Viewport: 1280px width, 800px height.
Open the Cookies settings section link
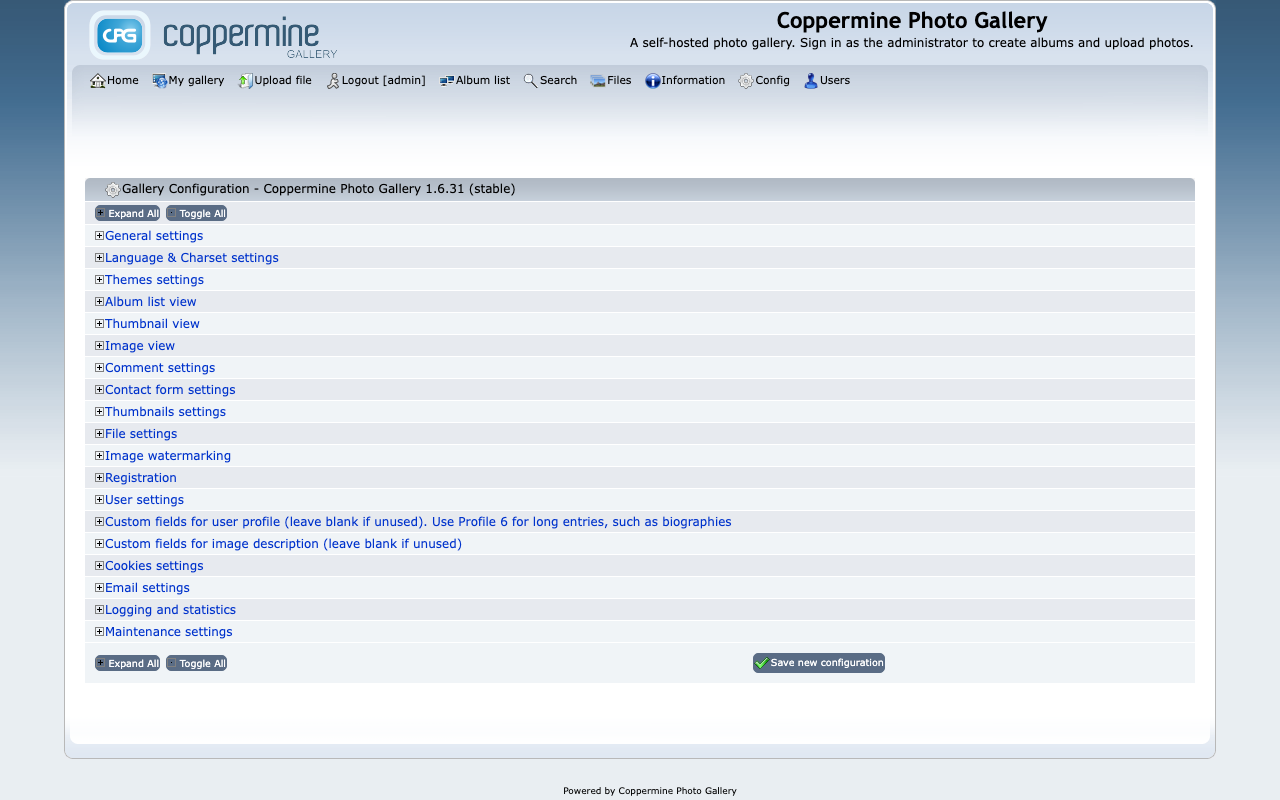[154, 566]
